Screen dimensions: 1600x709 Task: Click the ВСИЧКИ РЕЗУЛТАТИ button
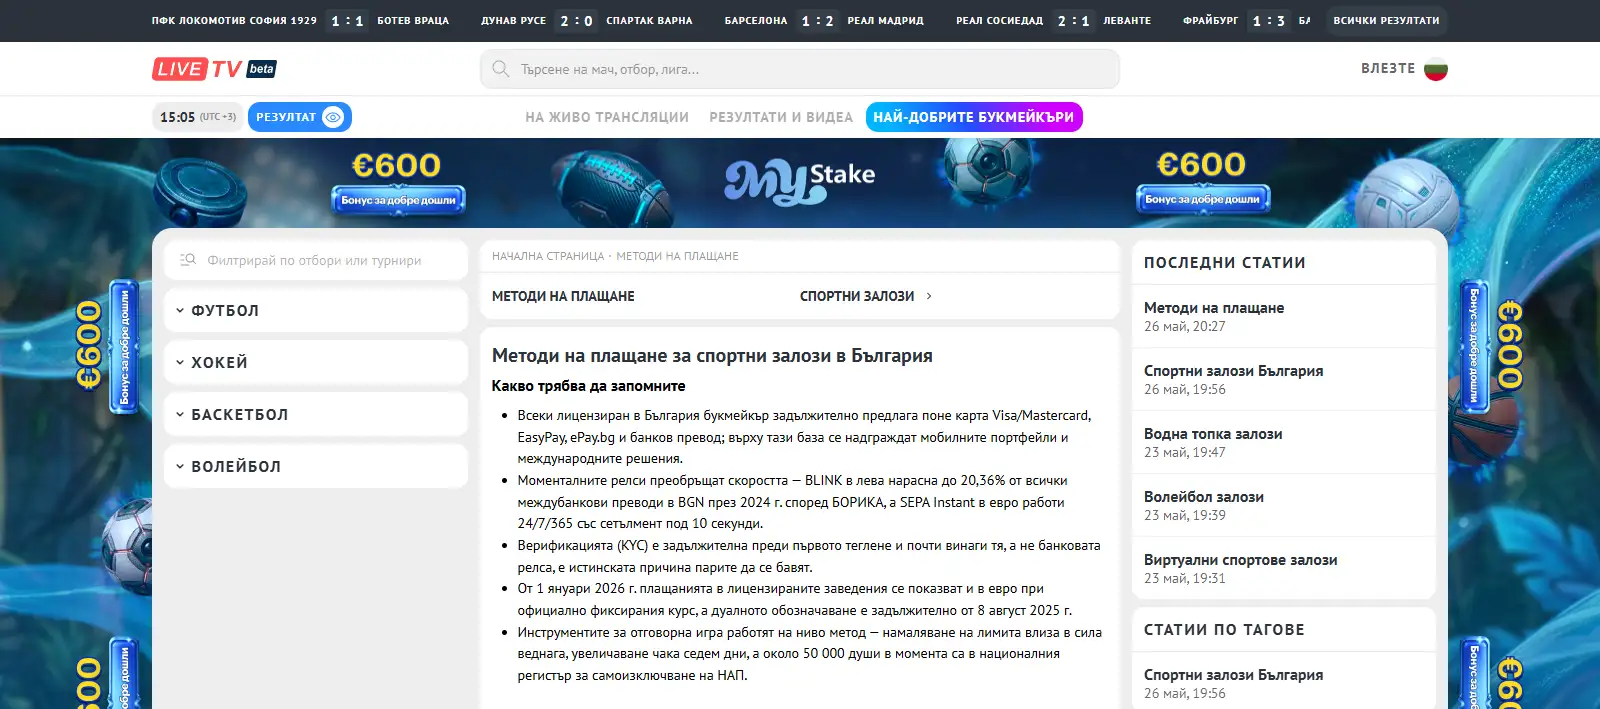tap(1386, 20)
